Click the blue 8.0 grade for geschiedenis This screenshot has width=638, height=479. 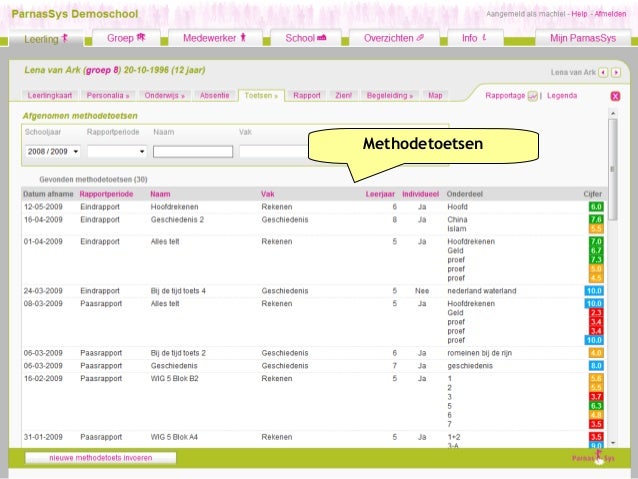(x=596, y=366)
